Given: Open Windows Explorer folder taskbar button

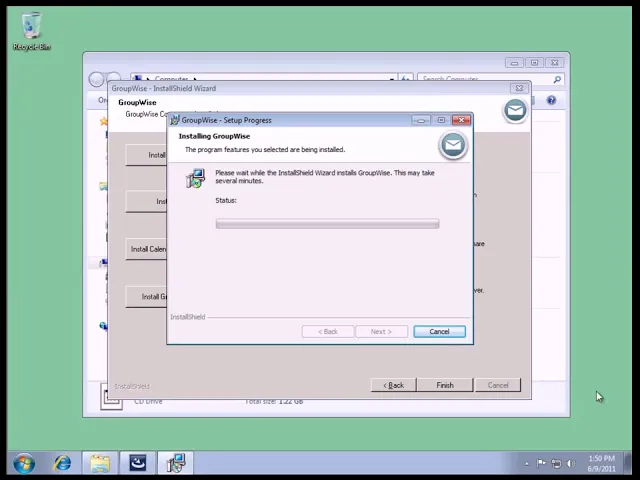Looking at the screenshot, I should tap(100, 463).
